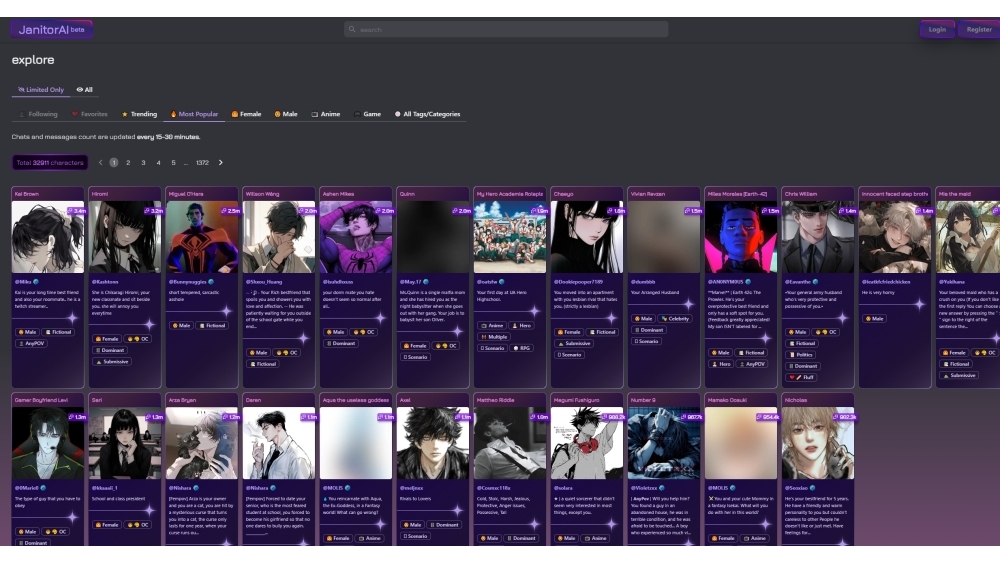The height and width of the screenshot is (563, 1000).
Task: Click the search magnifier icon
Action: click(352, 30)
